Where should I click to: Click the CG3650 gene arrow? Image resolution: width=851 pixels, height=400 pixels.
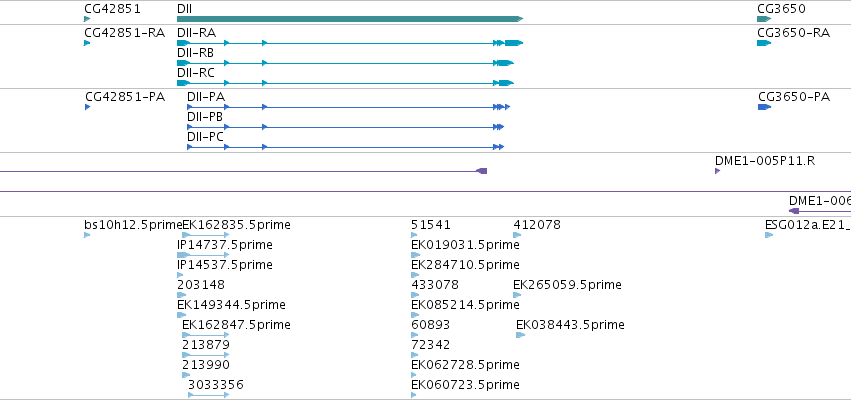coord(764,19)
